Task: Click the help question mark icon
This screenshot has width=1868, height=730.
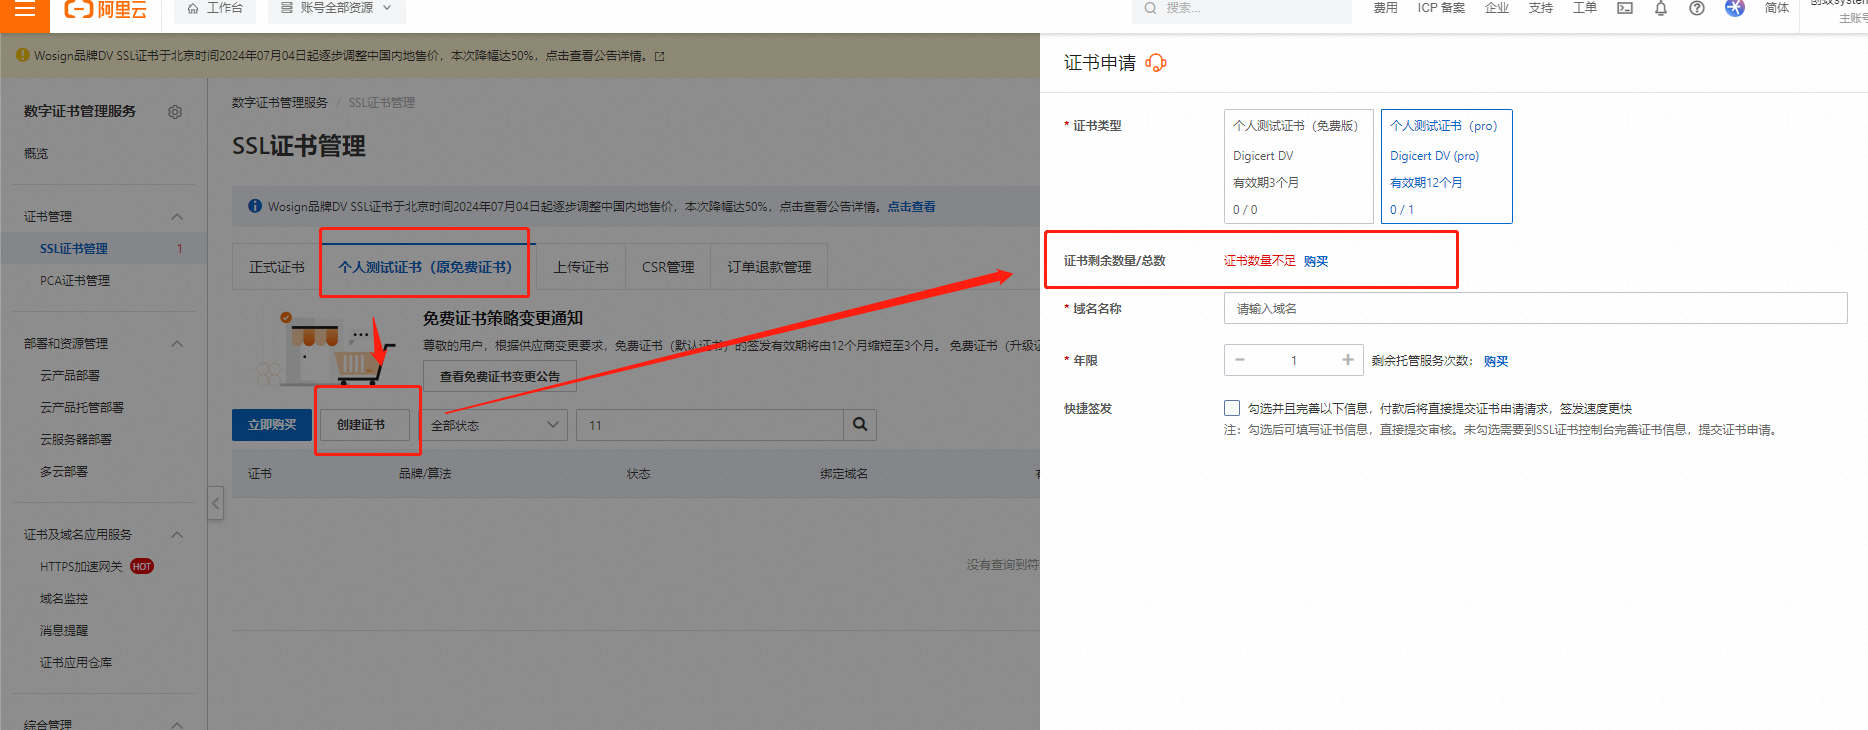Action: (x=1697, y=8)
